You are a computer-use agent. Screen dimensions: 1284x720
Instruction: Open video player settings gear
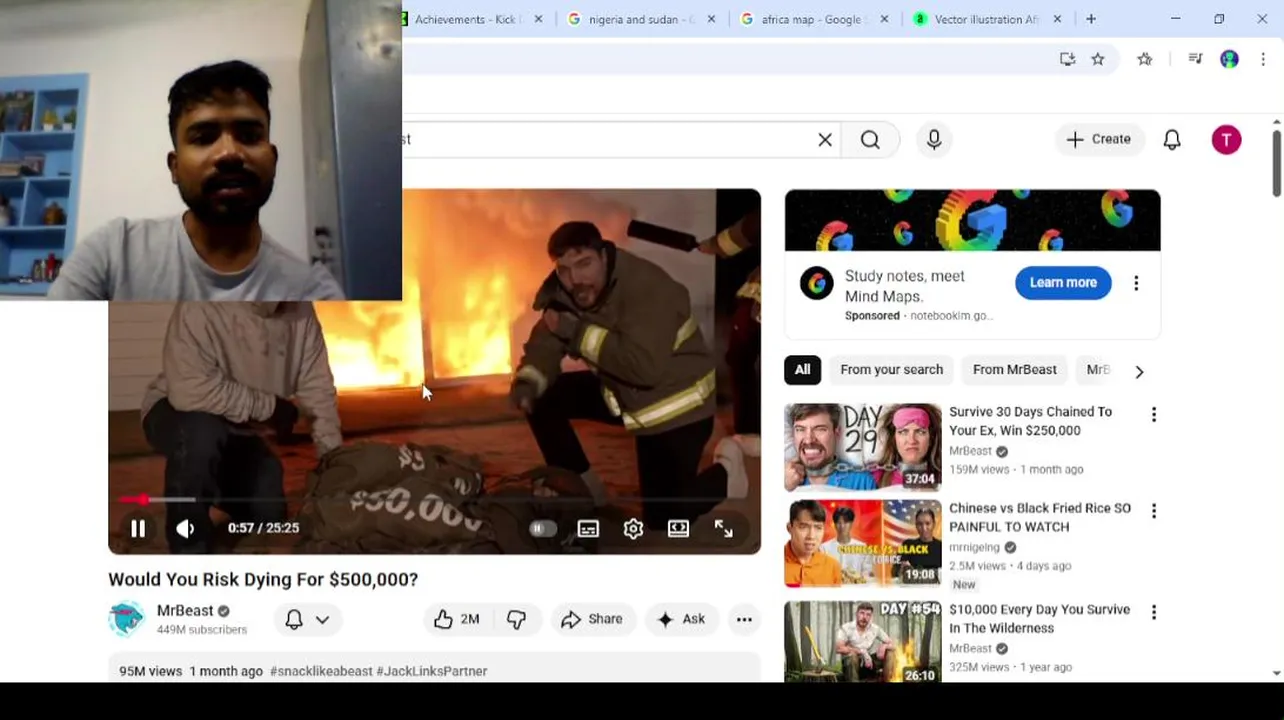pyautogui.click(x=633, y=528)
